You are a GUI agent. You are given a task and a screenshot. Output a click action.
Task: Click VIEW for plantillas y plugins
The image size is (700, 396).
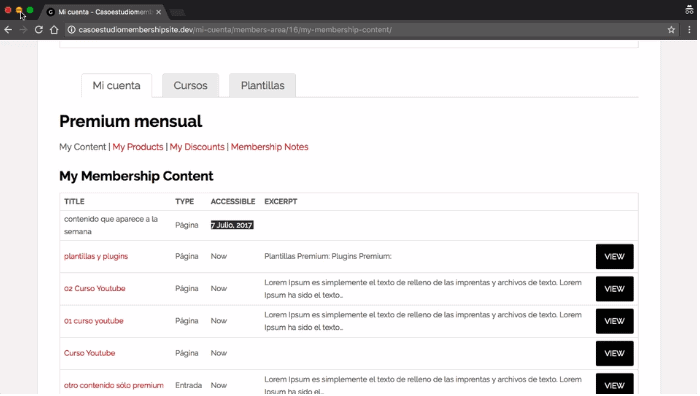point(615,257)
